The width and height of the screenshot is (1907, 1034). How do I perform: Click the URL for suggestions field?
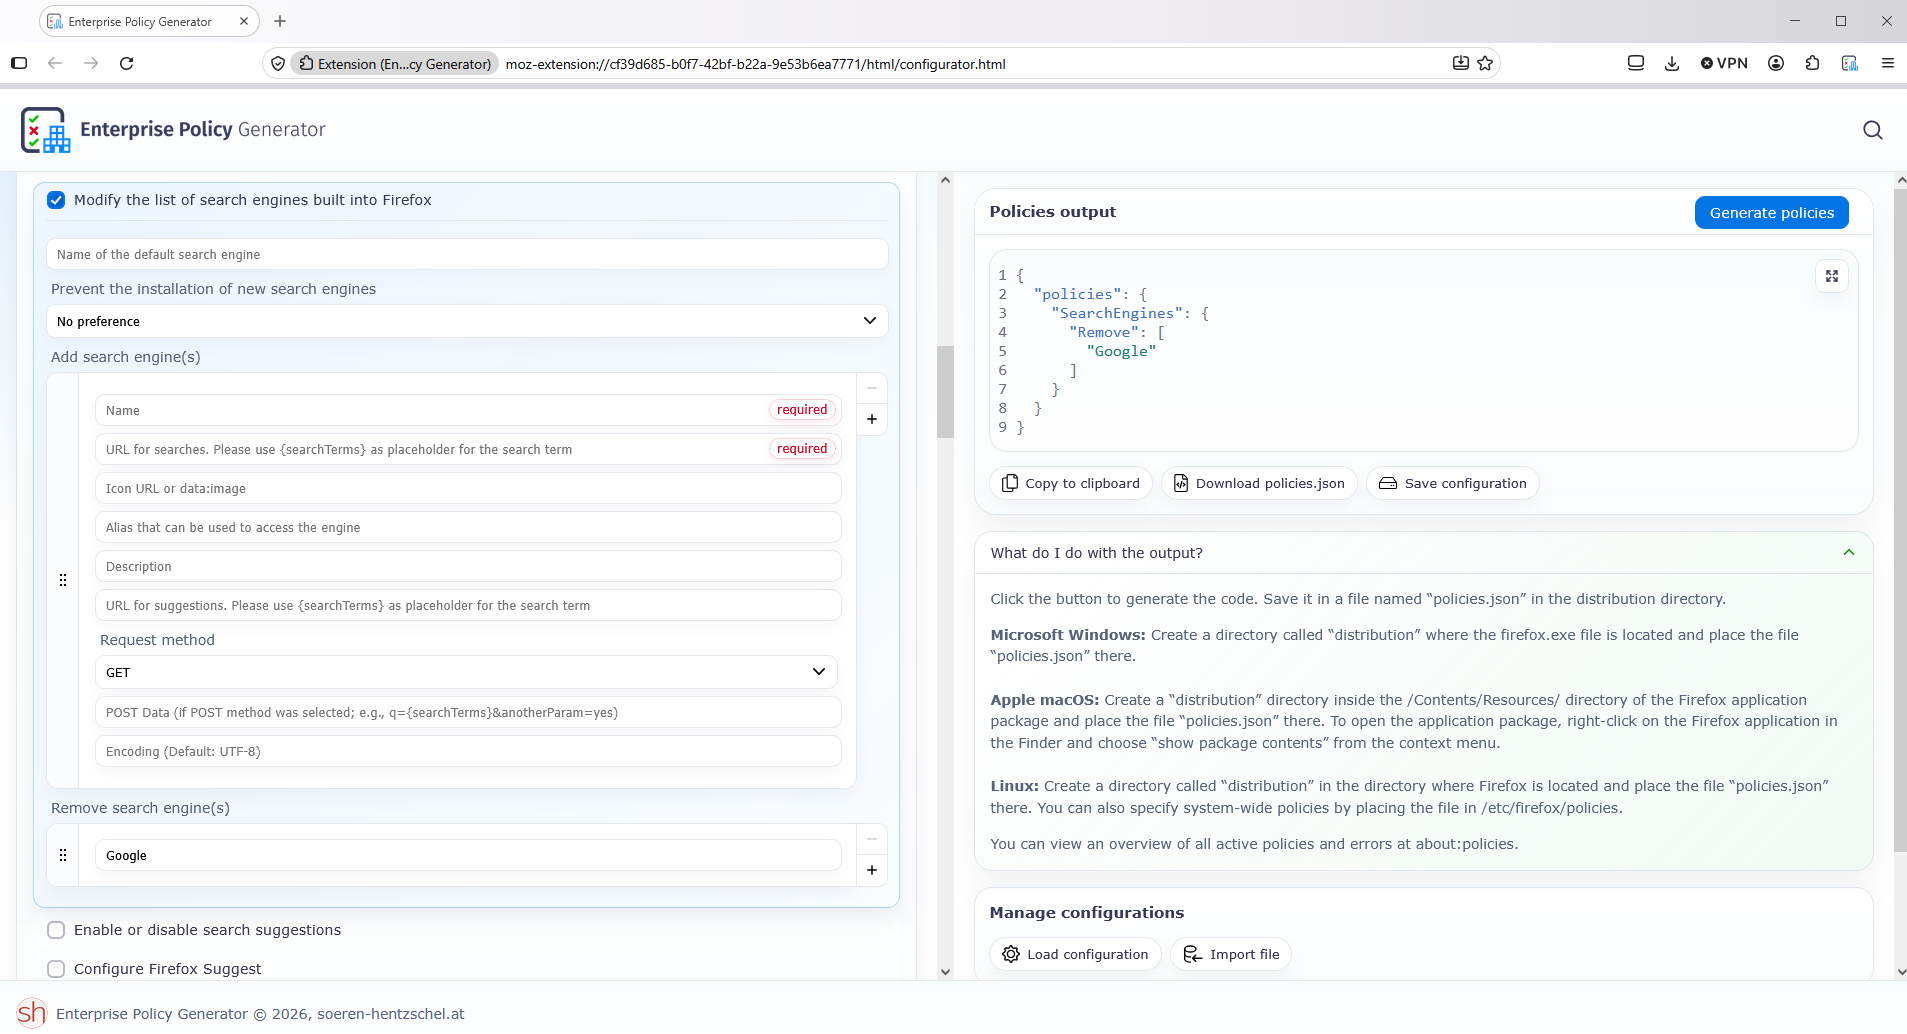click(x=468, y=605)
